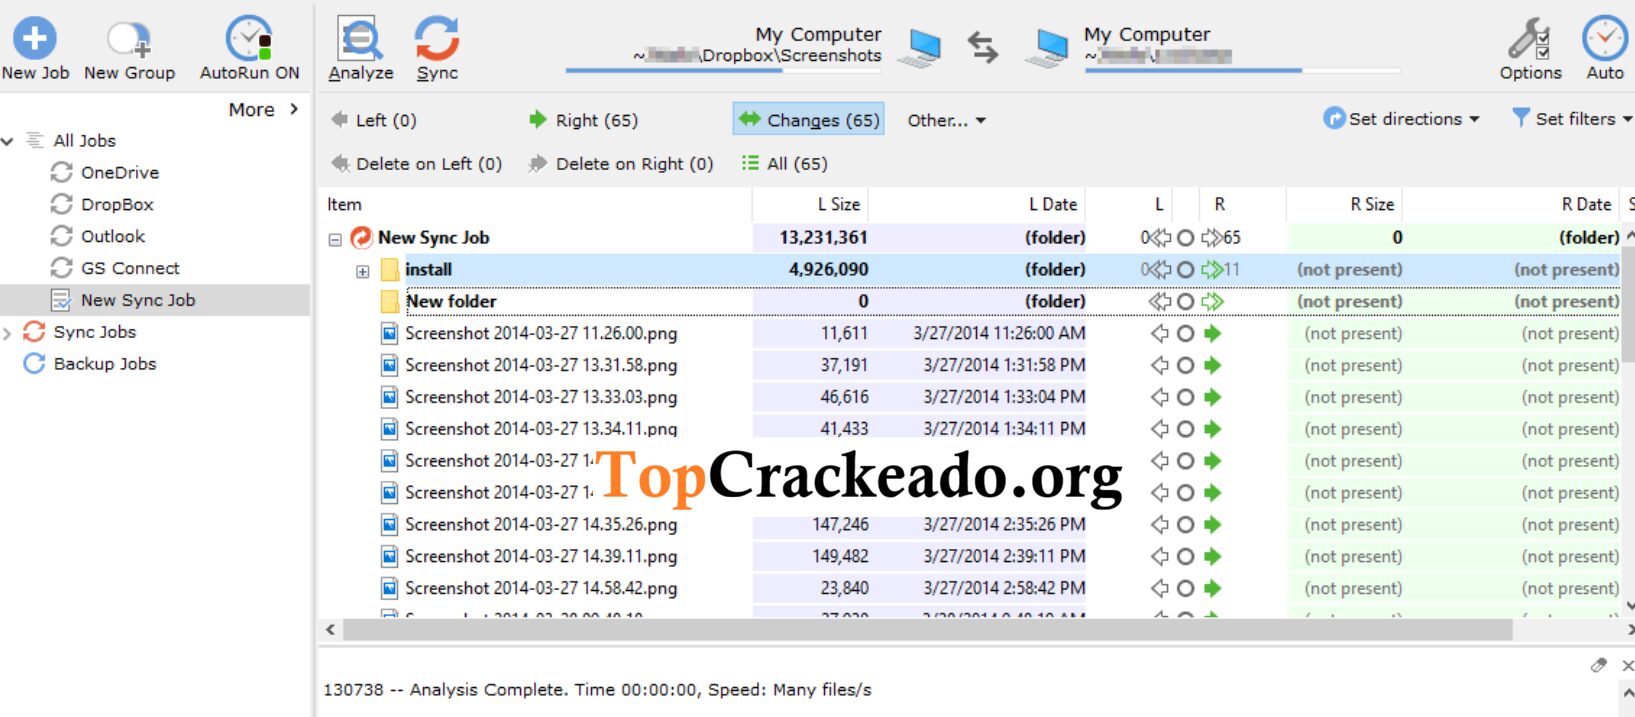Open the Set directions dropdown
The height and width of the screenshot is (717, 1635).
click(1401, 119)
